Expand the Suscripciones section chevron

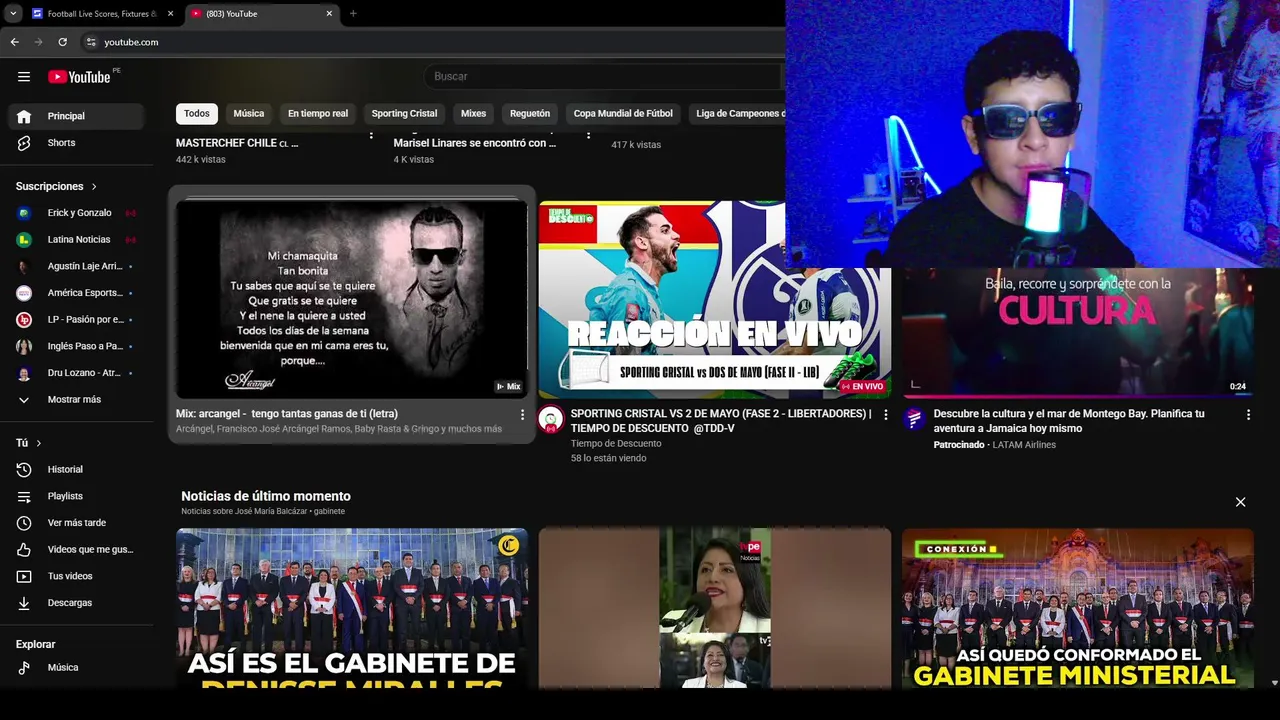point(95,187)
